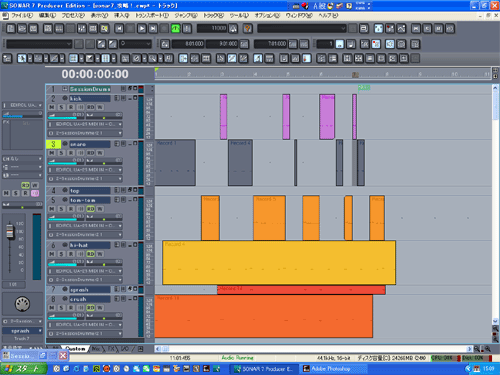This screenshot has width=500, height=375.
Task: Select the Custom tab below track list
Action: (75, 349)
